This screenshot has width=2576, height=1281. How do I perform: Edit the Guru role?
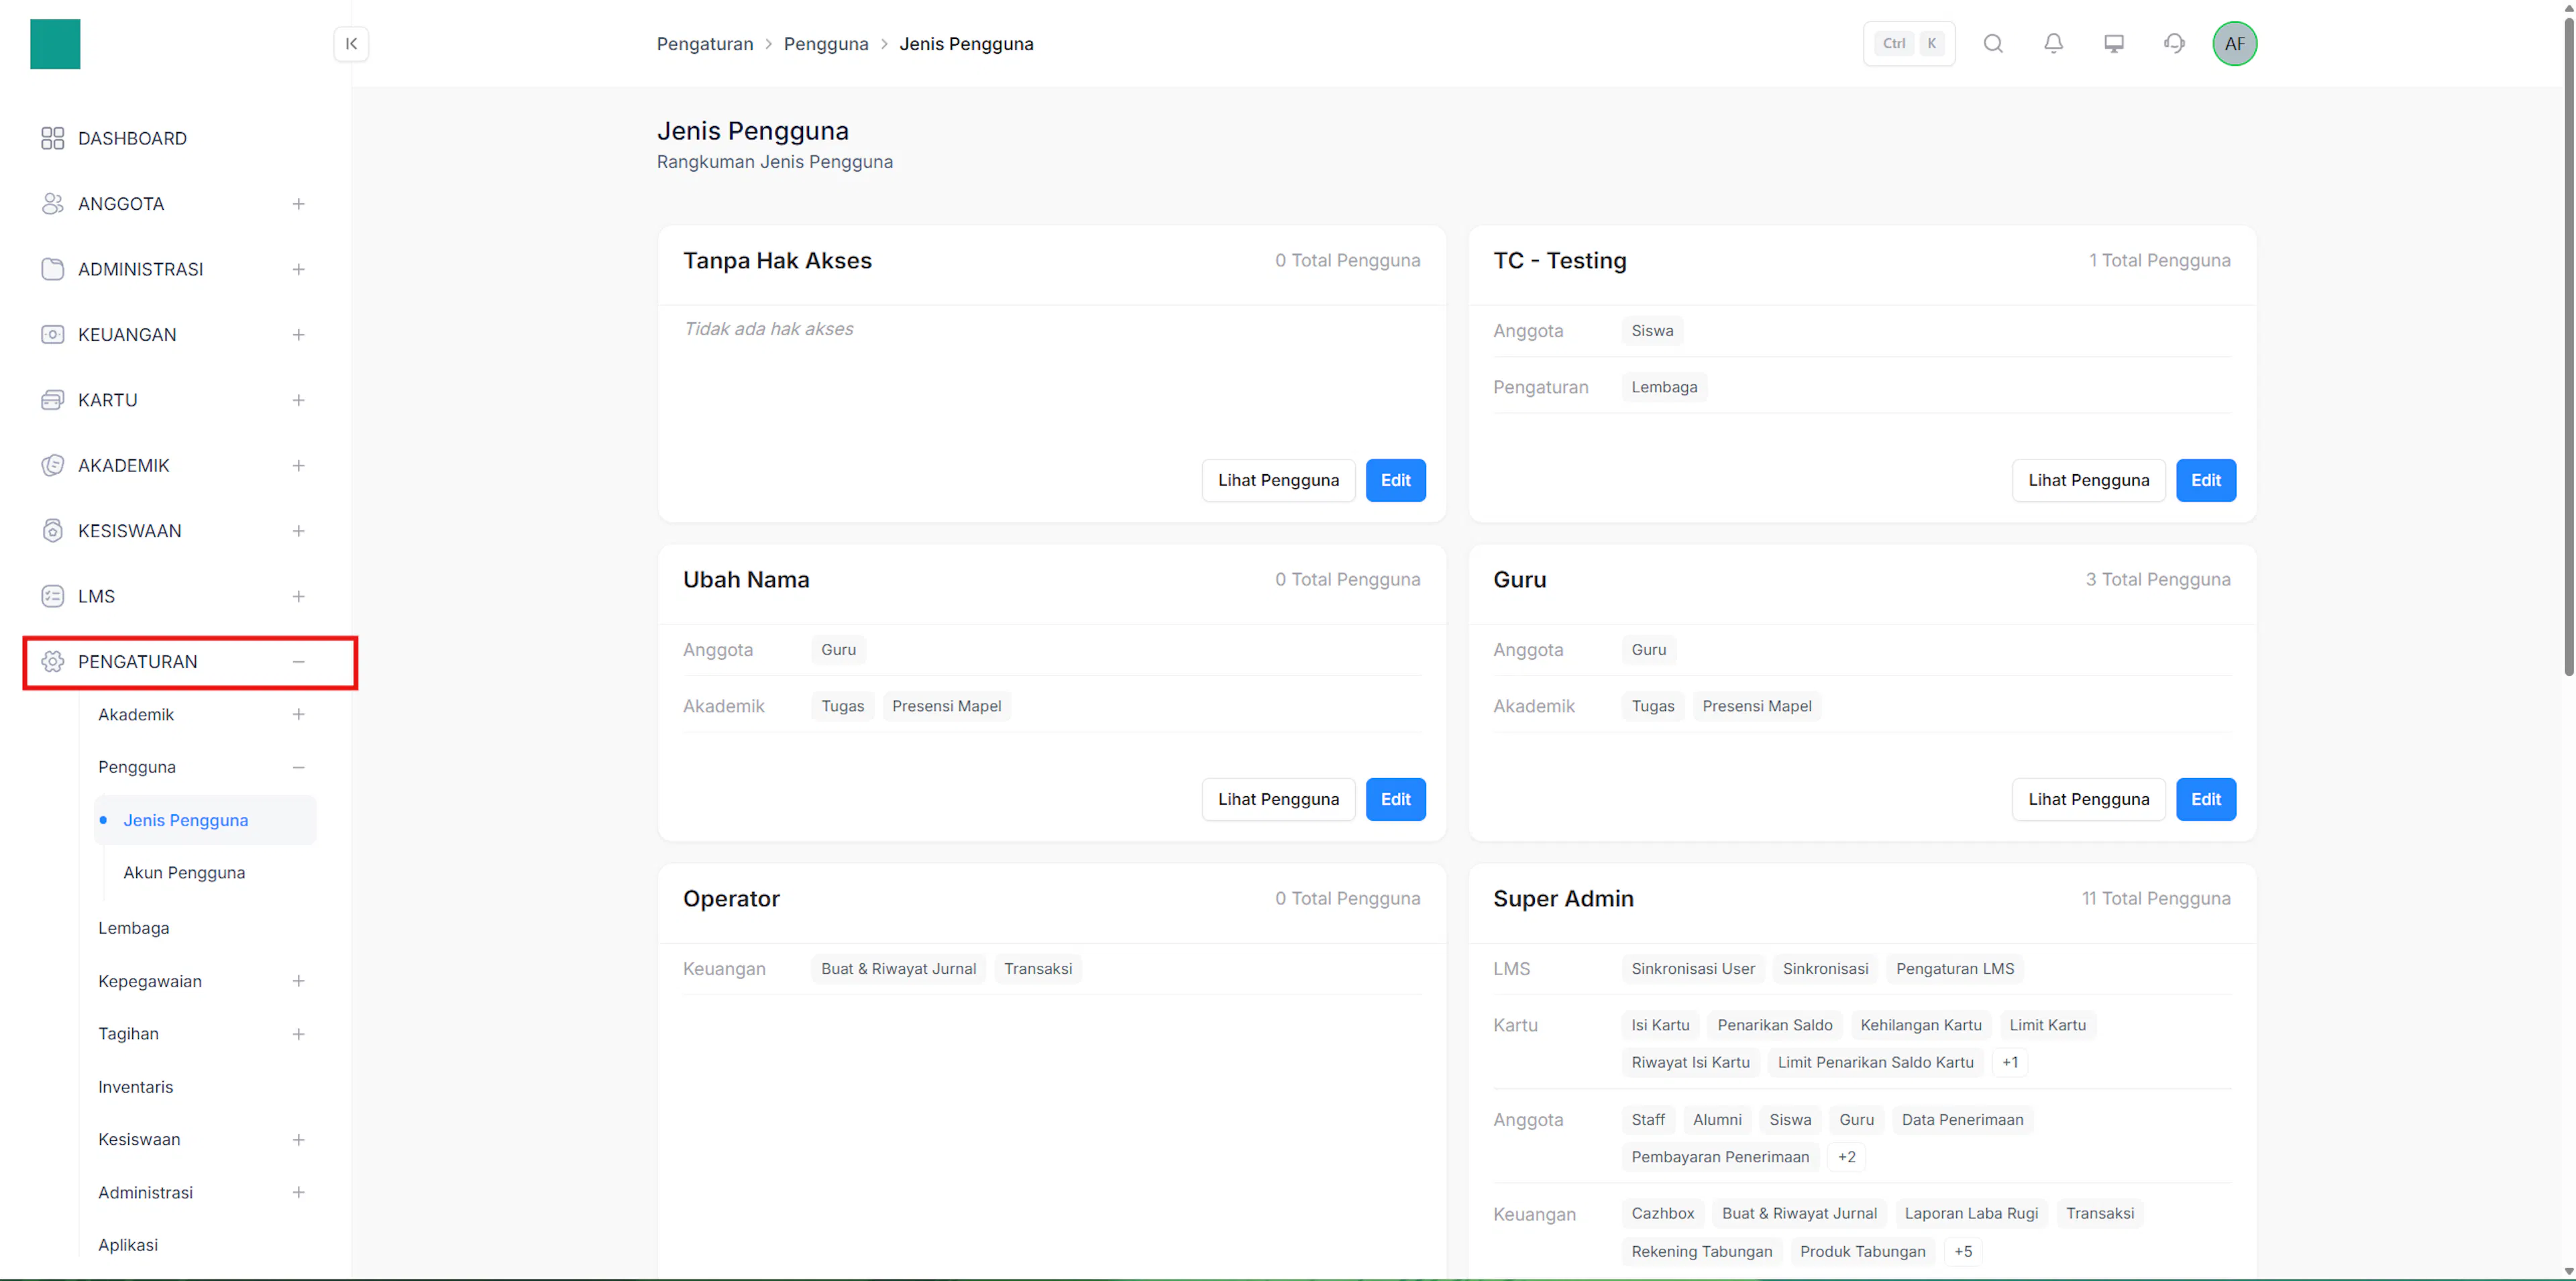[2206, 799]
